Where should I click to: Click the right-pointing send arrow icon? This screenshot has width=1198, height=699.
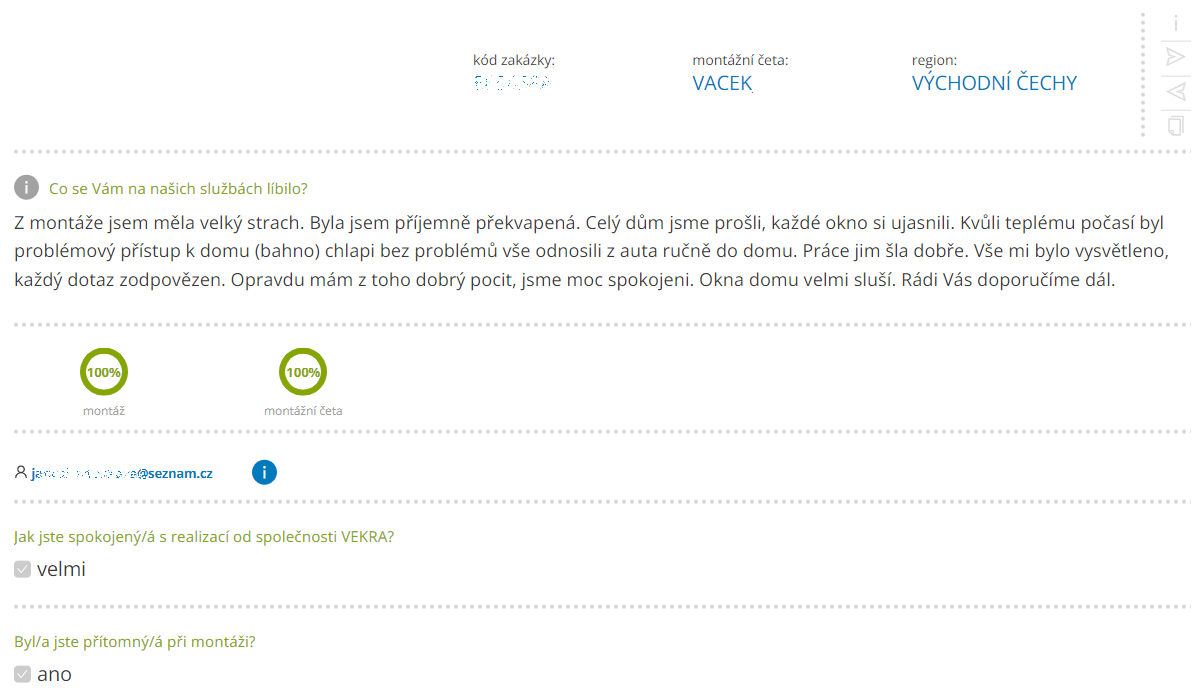pyautogui.click(x=1175, y=57)
